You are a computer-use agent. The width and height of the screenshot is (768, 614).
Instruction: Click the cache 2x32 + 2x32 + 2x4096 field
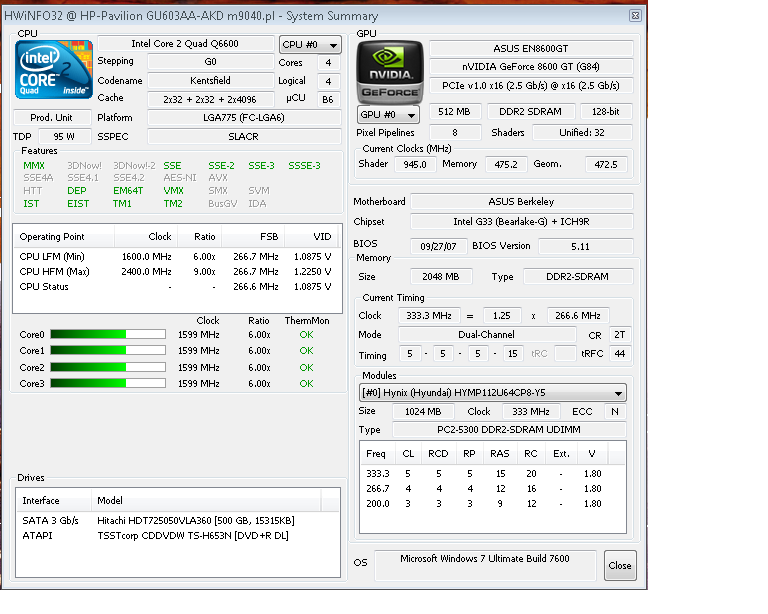pos(210,99)
